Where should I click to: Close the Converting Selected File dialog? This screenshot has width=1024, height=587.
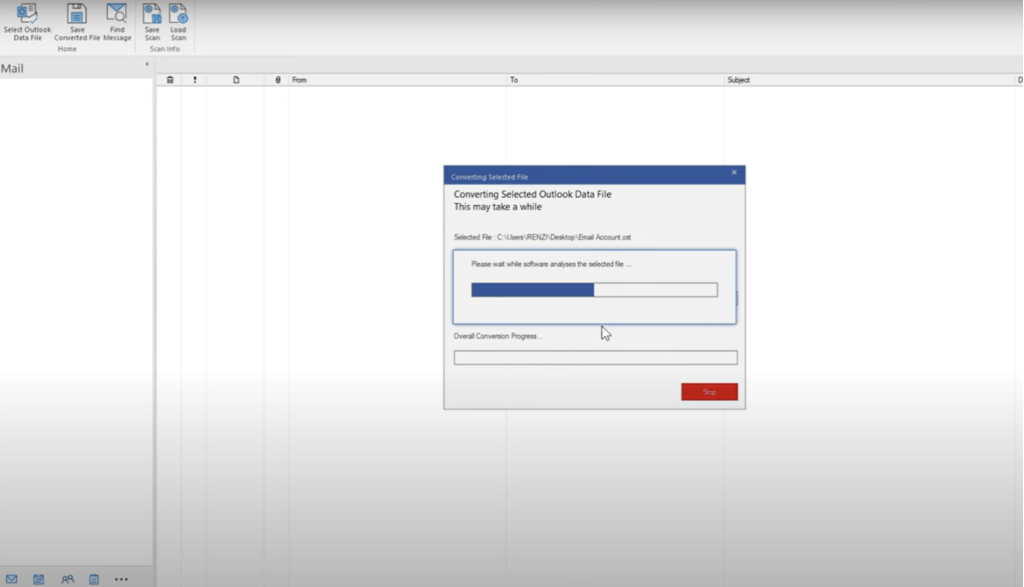(734, 173)
